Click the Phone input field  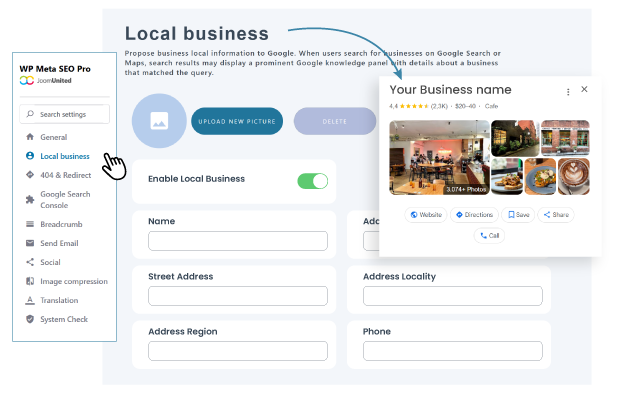[453, 351]
